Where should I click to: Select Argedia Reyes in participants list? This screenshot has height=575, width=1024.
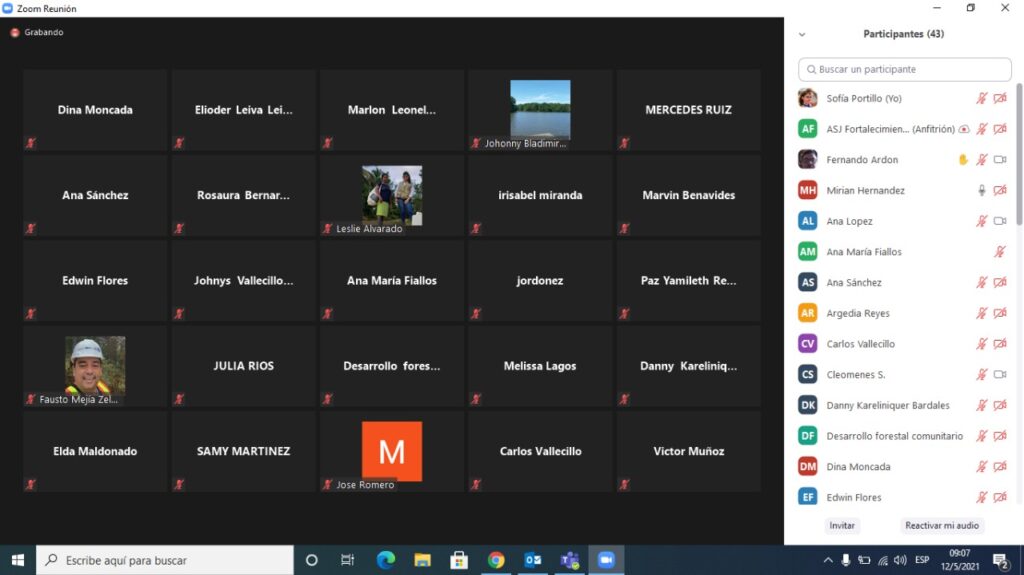pos(858,313)
